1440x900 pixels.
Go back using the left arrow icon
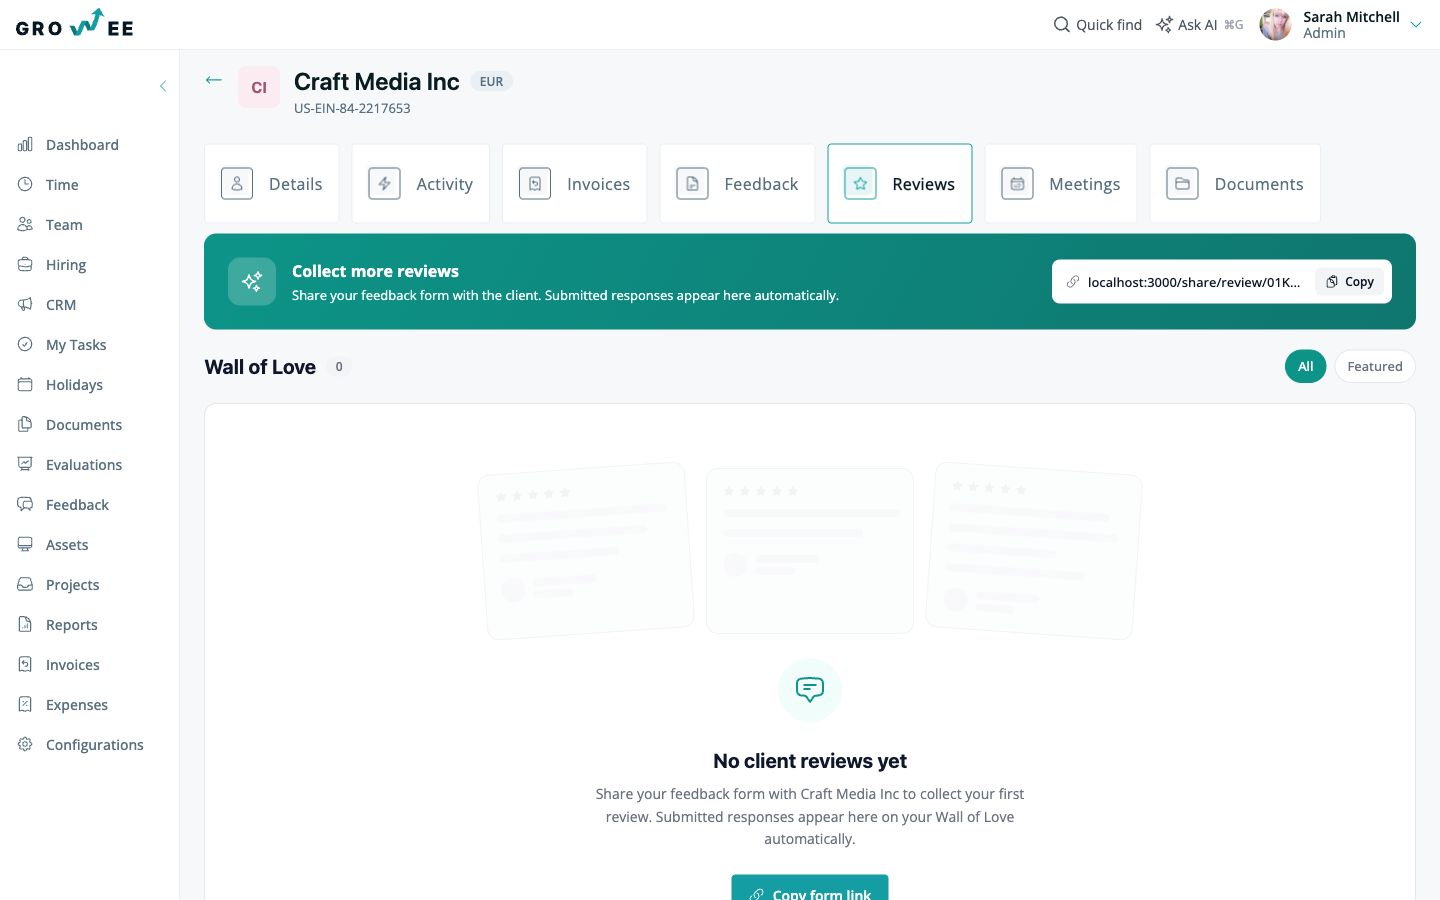[213, 80]
